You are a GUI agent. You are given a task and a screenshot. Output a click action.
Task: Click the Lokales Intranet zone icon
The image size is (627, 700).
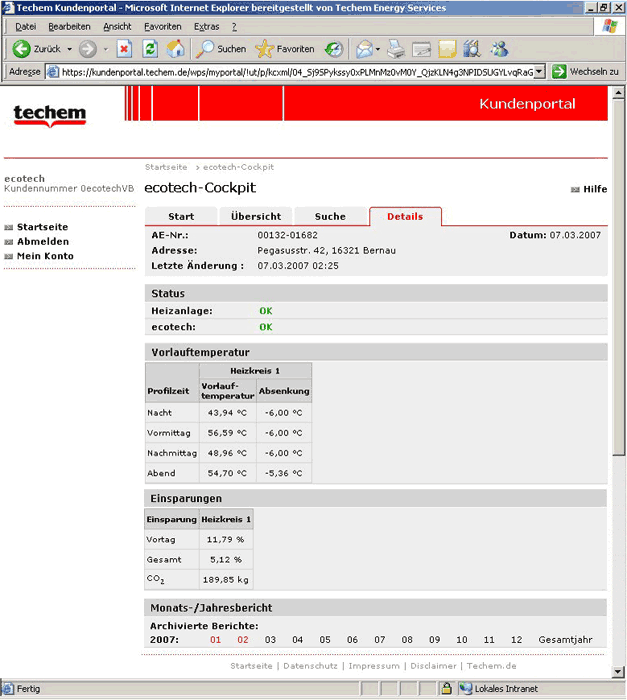click(466, 688)
